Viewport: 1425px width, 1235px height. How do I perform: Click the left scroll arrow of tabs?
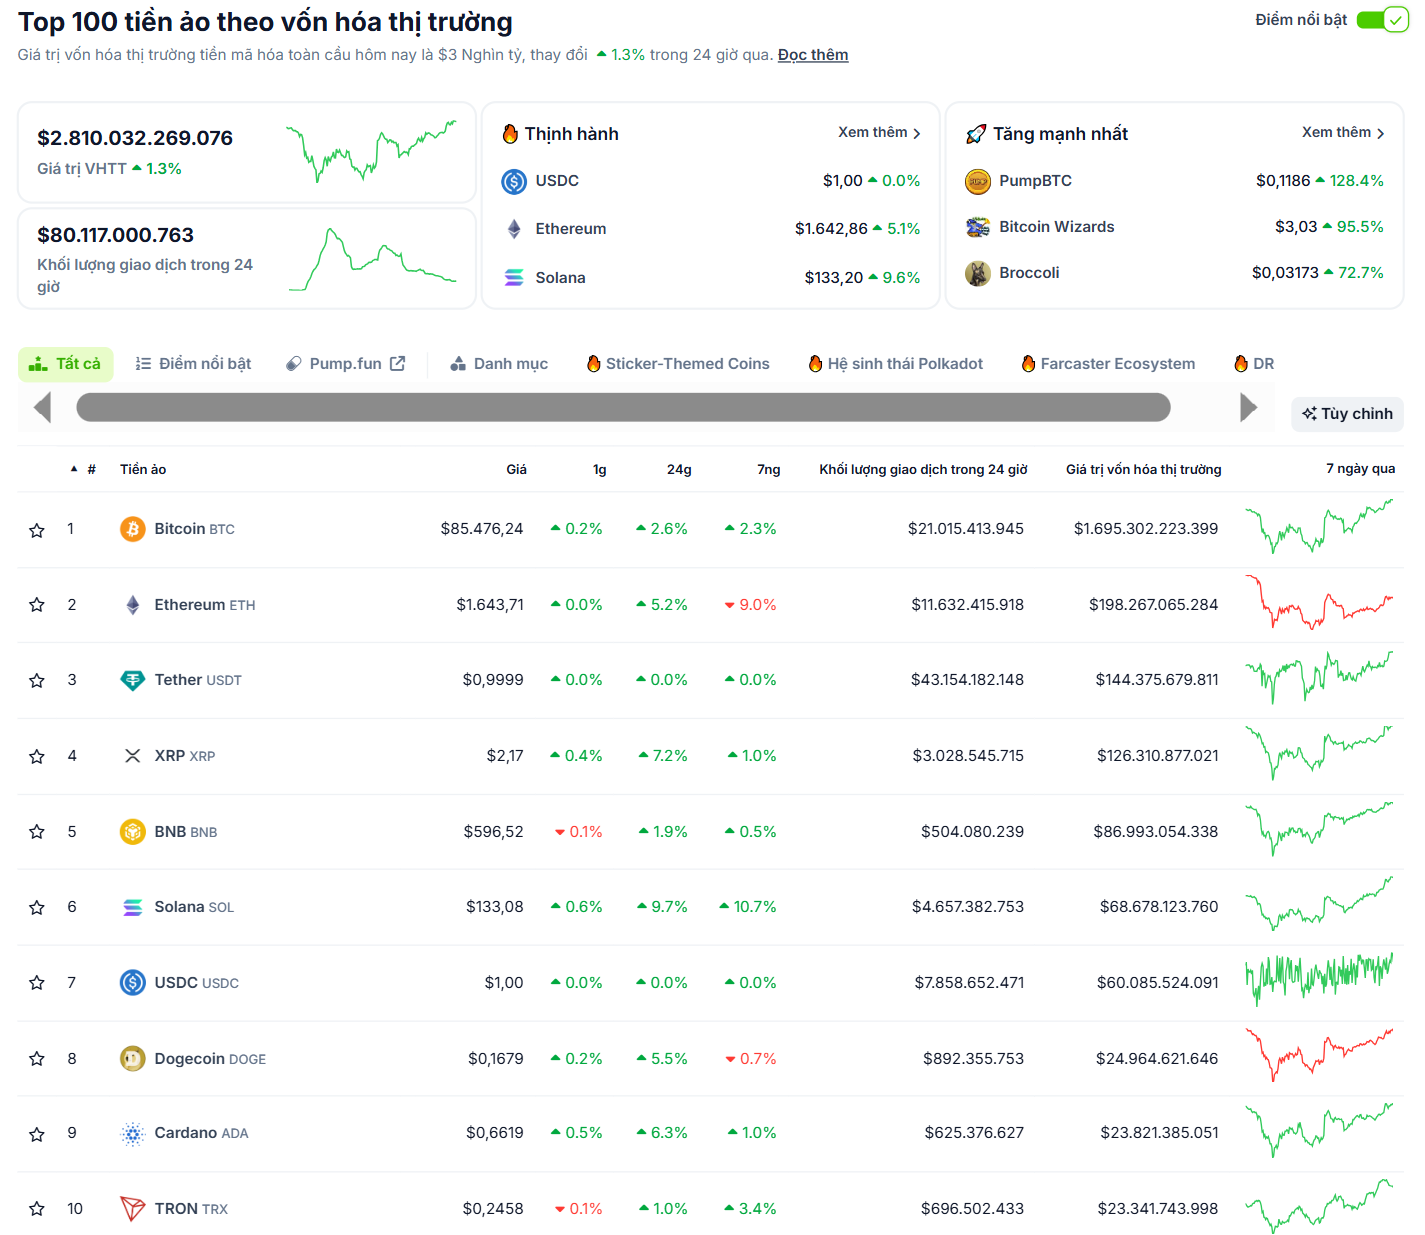coord(42,407)
